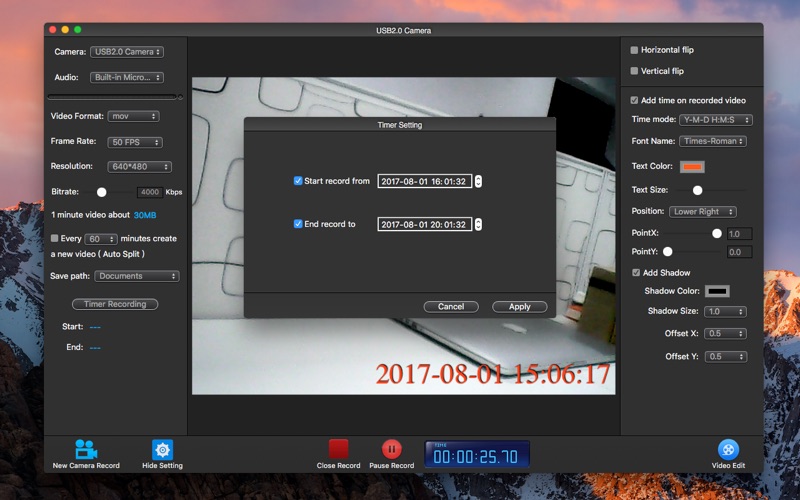800x500 pixels.
Task: Open the Offset Y dropdown
Action: pyautogui.click(x=726, y=357)
